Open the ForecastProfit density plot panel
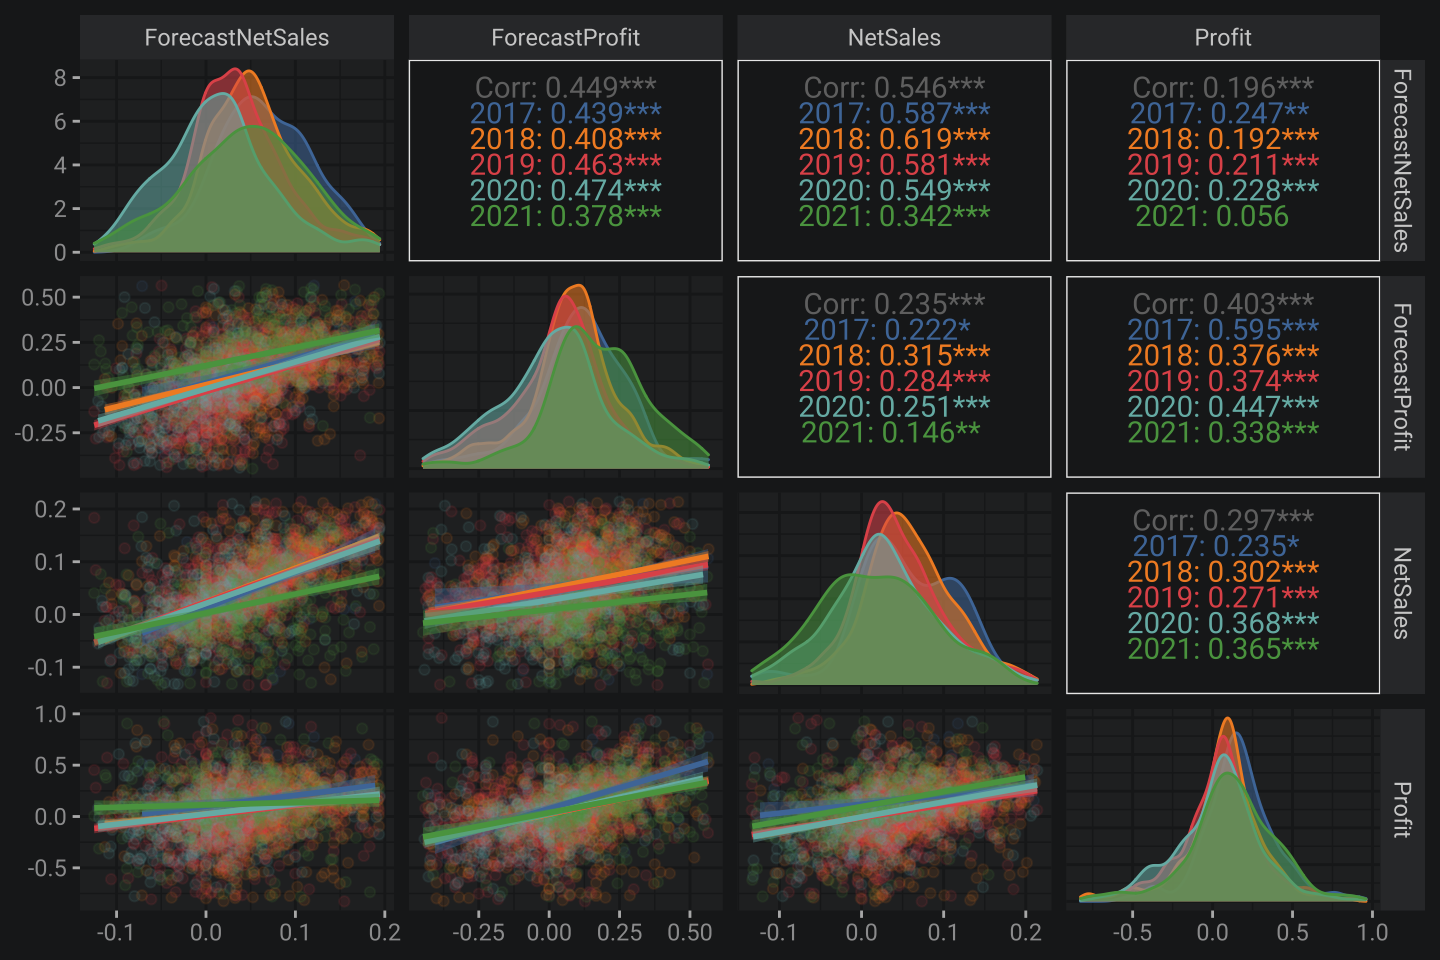 565,377
